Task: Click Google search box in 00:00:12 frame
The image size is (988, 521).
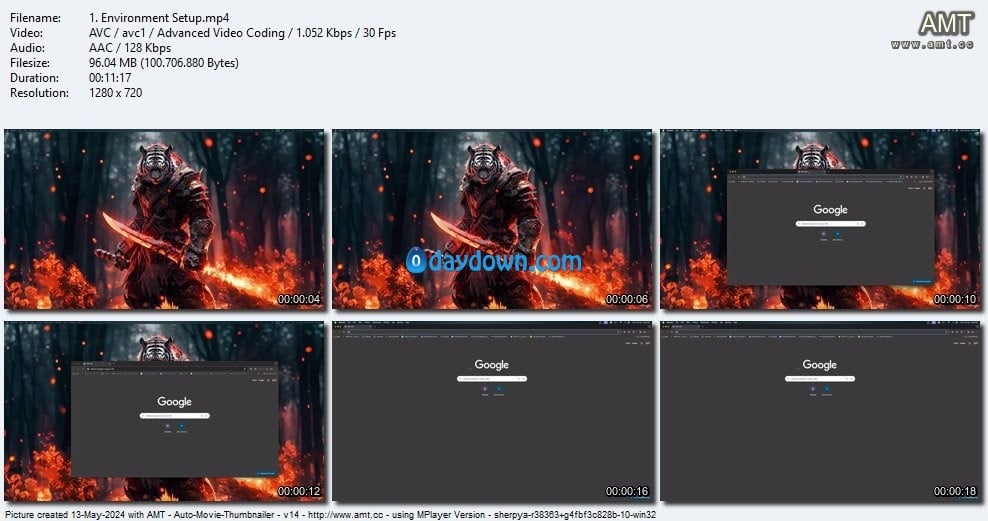Action: coord(175,416)
